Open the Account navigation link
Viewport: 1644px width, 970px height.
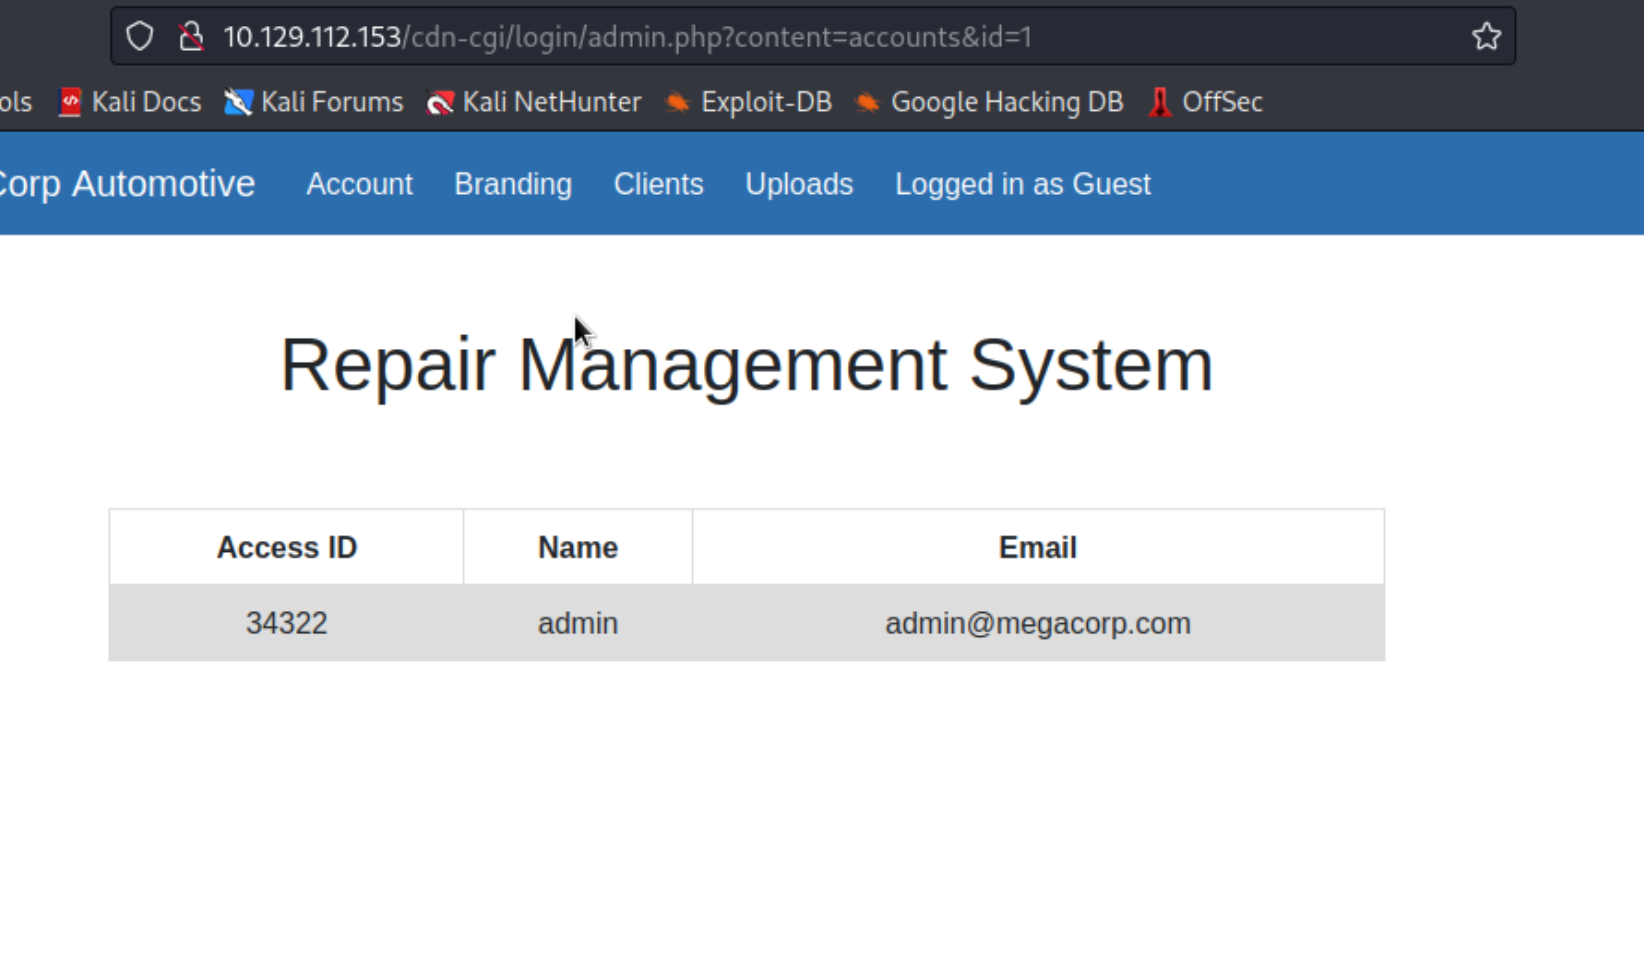pos(359,184)
